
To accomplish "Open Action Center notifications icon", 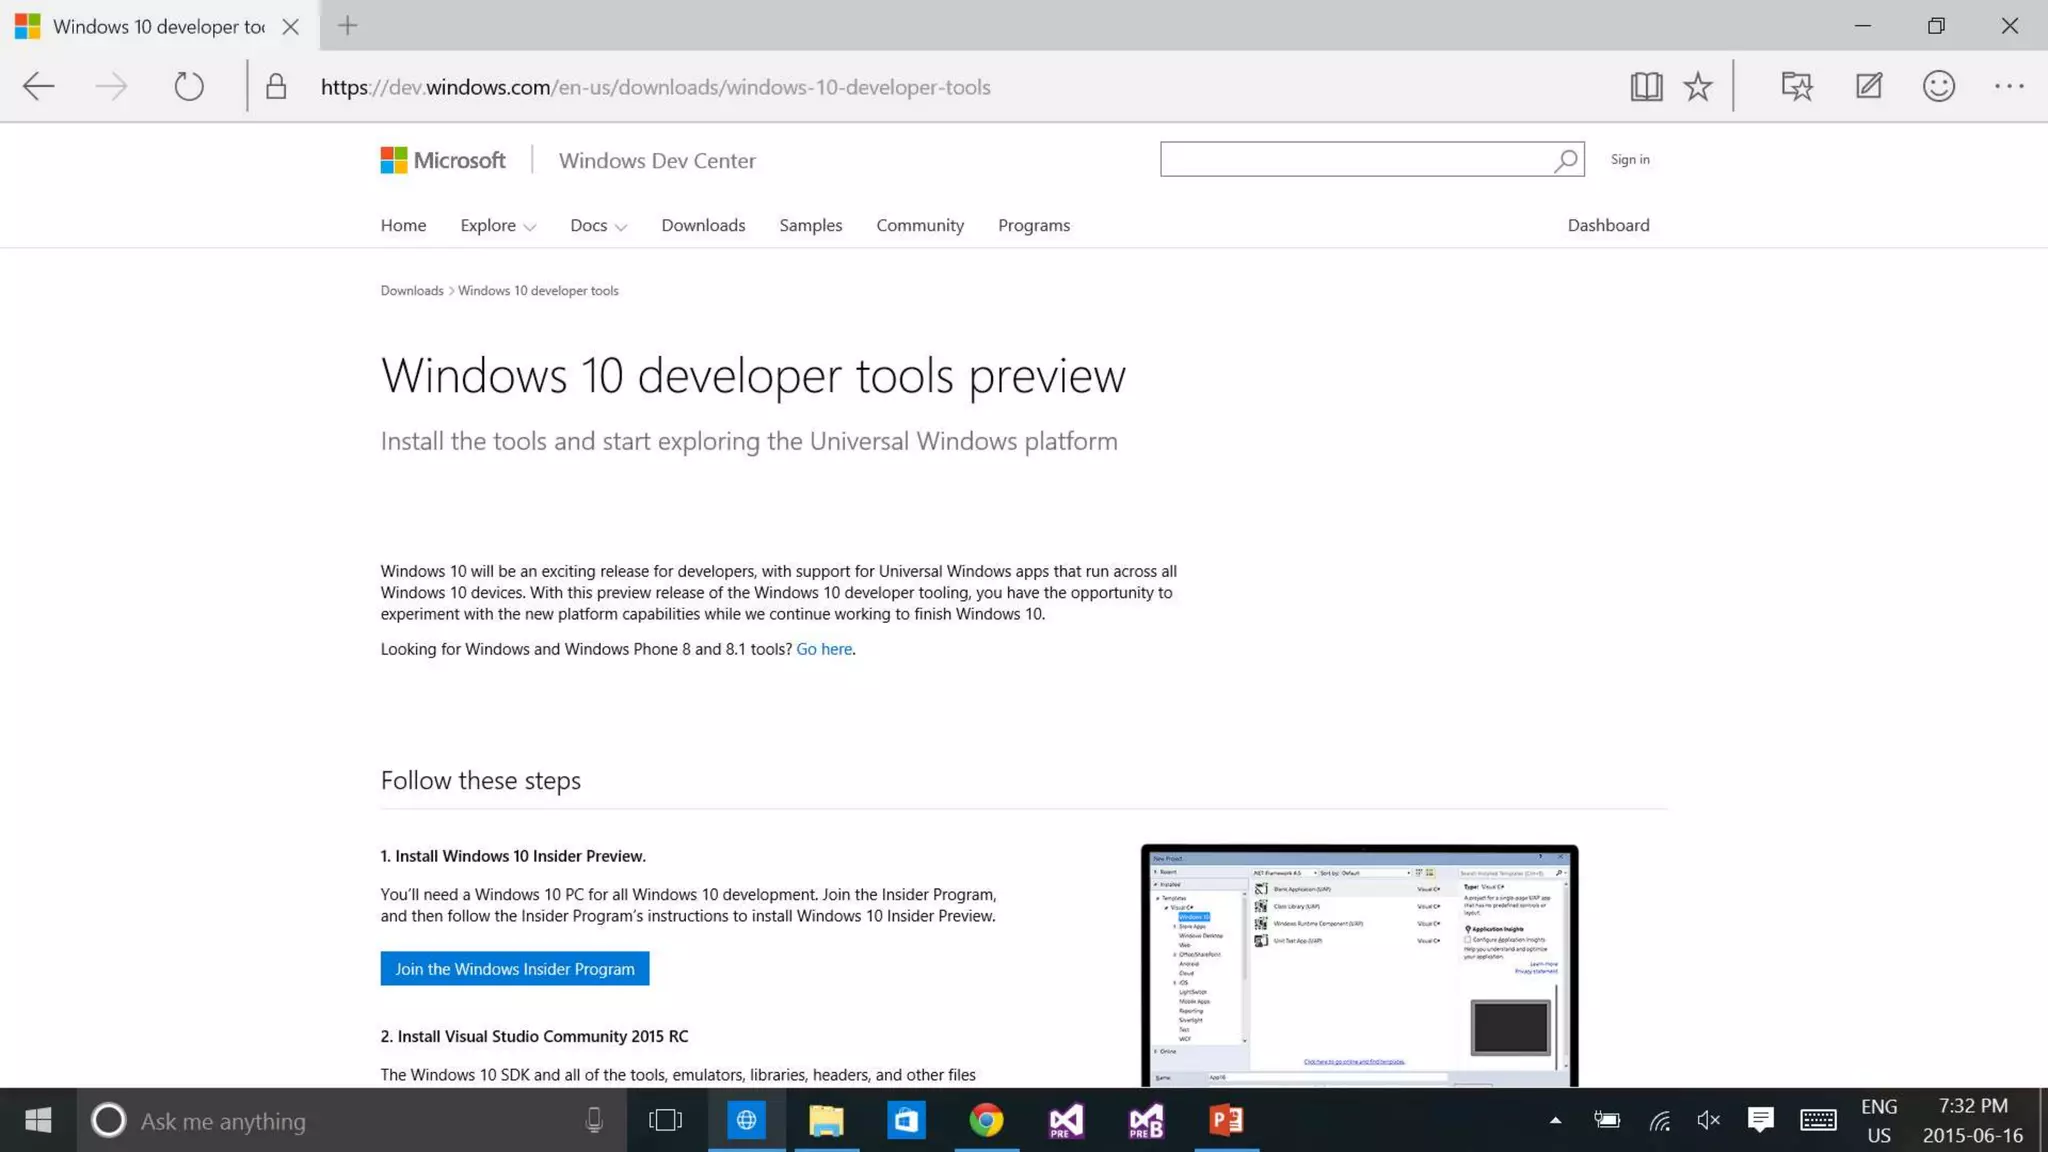I will pos(1761,1120).
